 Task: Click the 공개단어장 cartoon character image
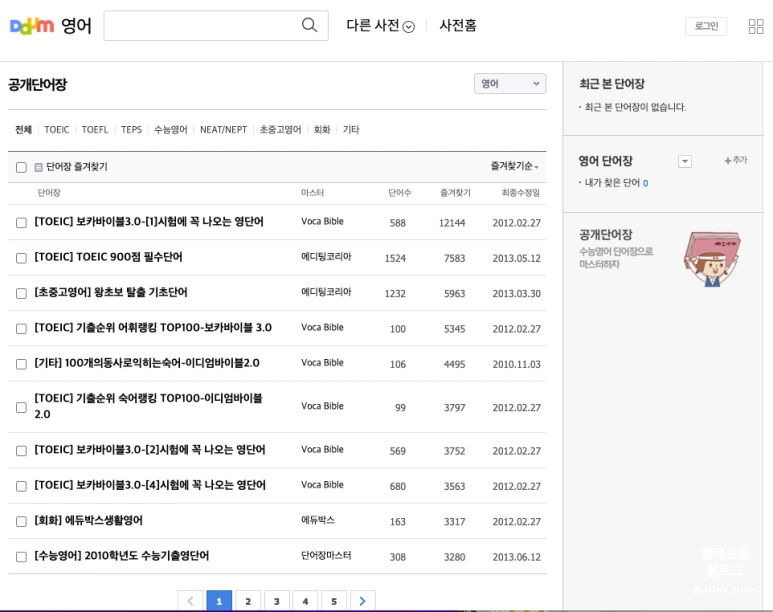712,259
